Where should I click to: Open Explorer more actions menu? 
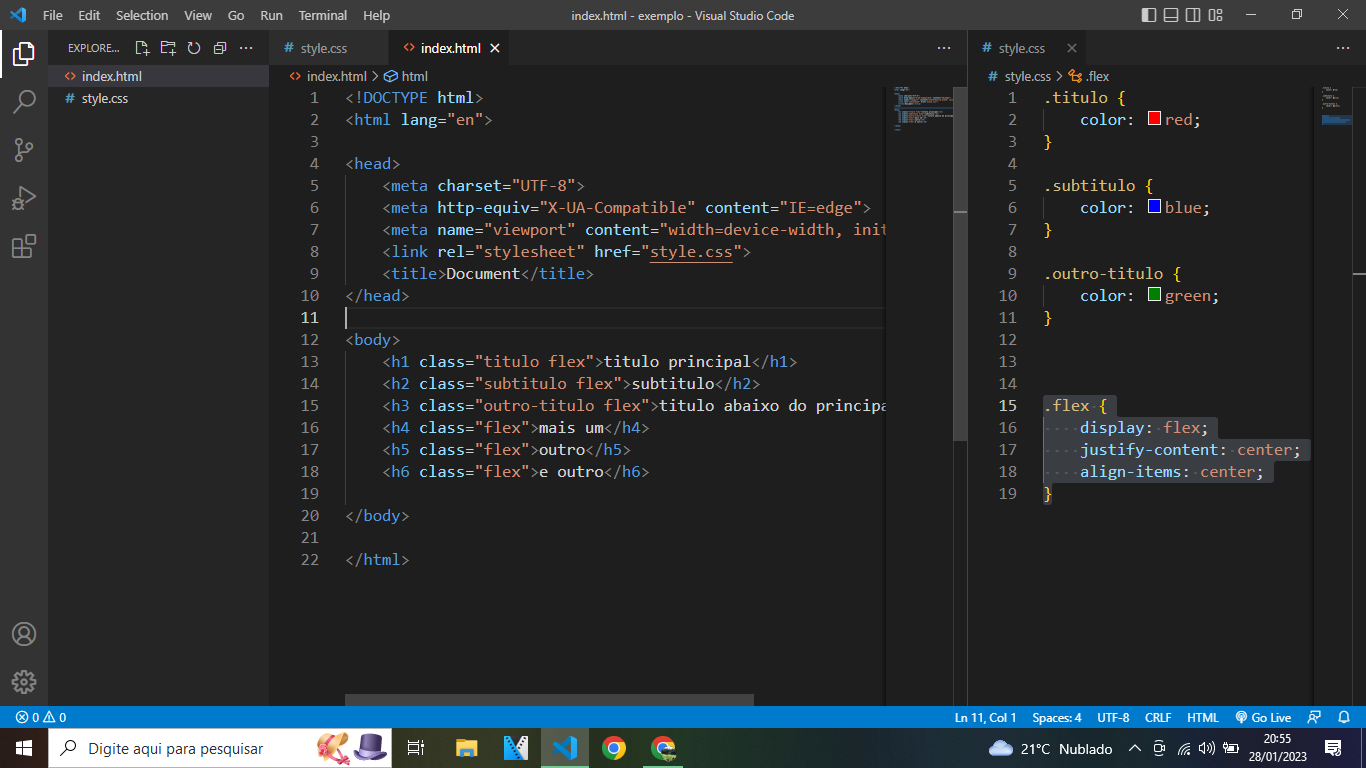[246, 48]
